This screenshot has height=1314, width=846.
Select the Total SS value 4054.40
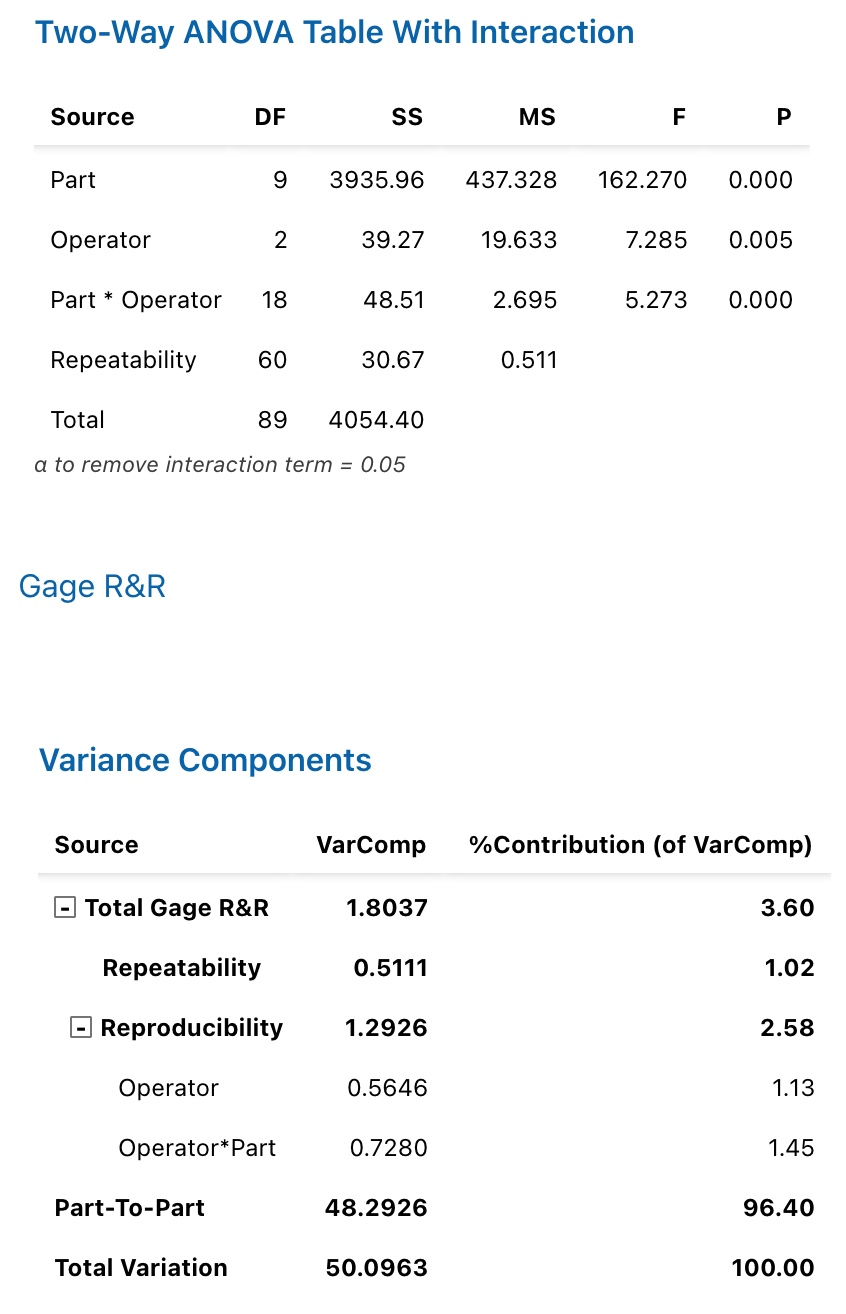point(376,420)
